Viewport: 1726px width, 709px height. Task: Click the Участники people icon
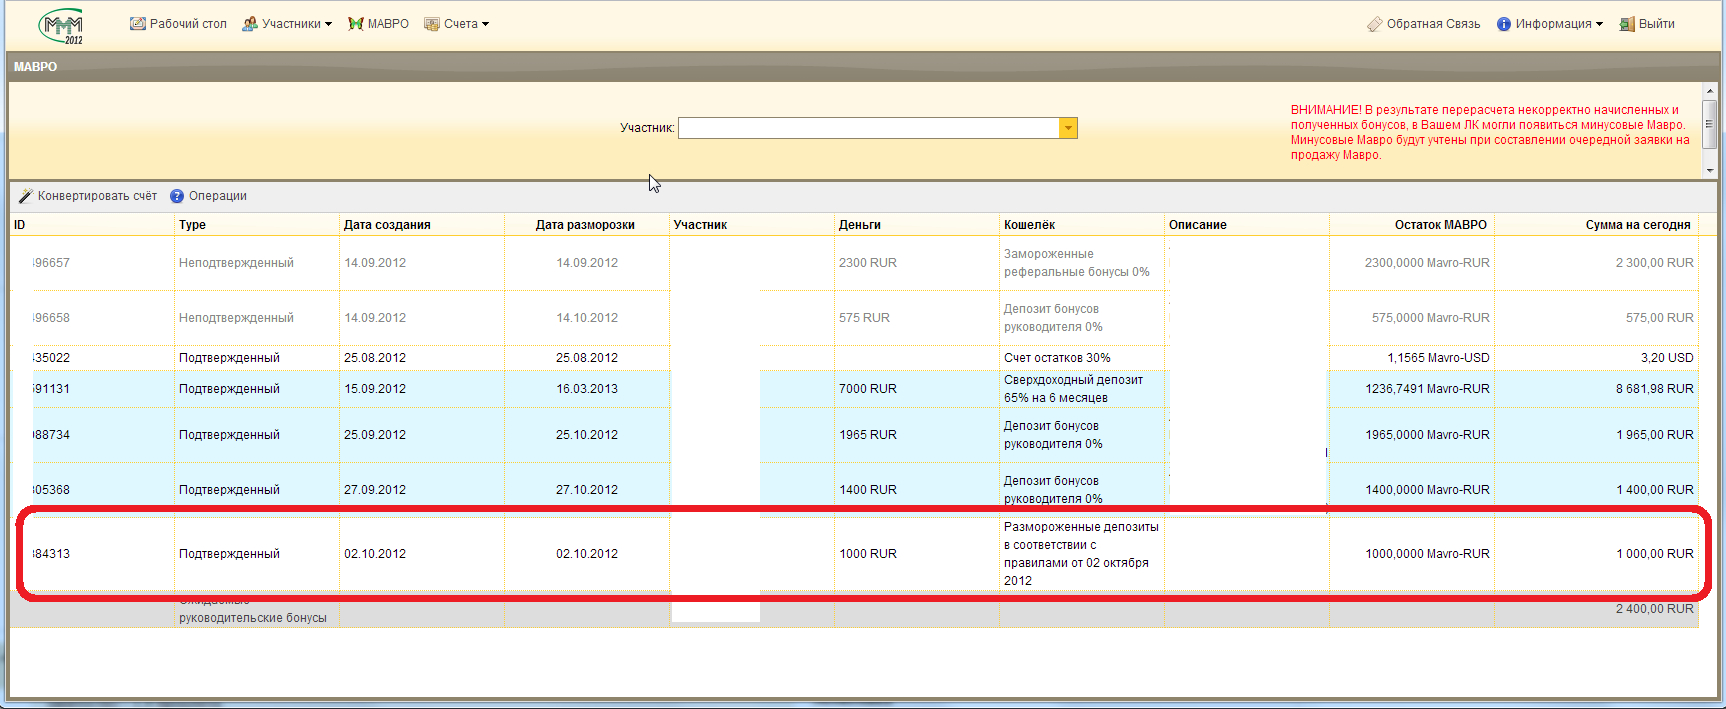pos(250,24)
